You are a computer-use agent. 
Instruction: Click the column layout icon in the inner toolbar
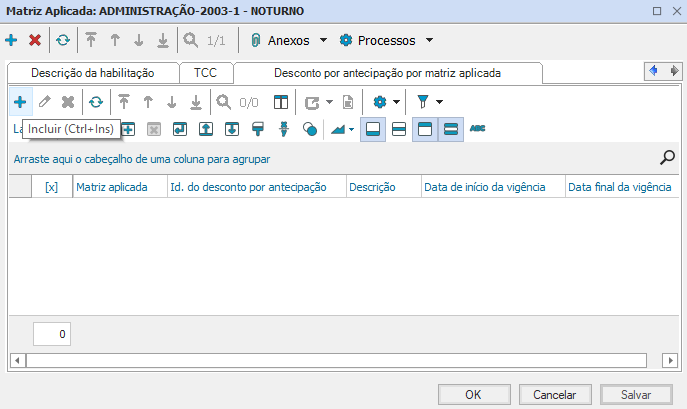coord(282,102)
